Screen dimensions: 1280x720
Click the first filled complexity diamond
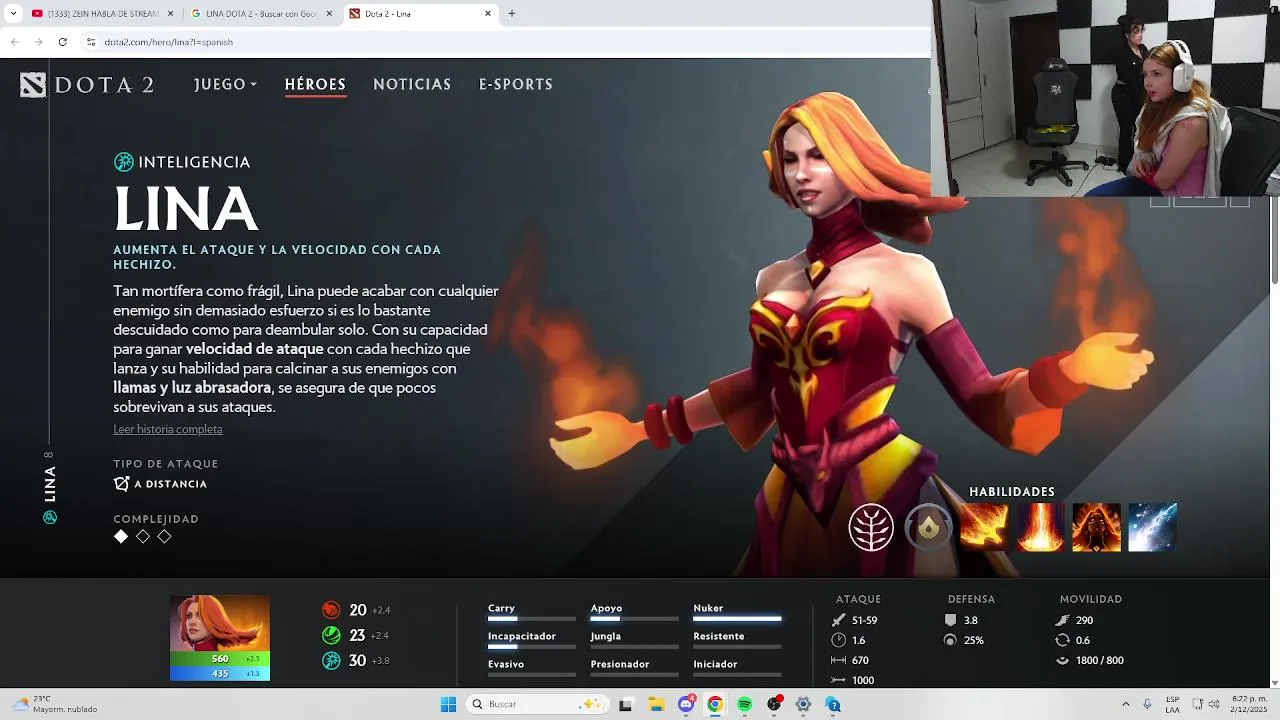(121, 537)
